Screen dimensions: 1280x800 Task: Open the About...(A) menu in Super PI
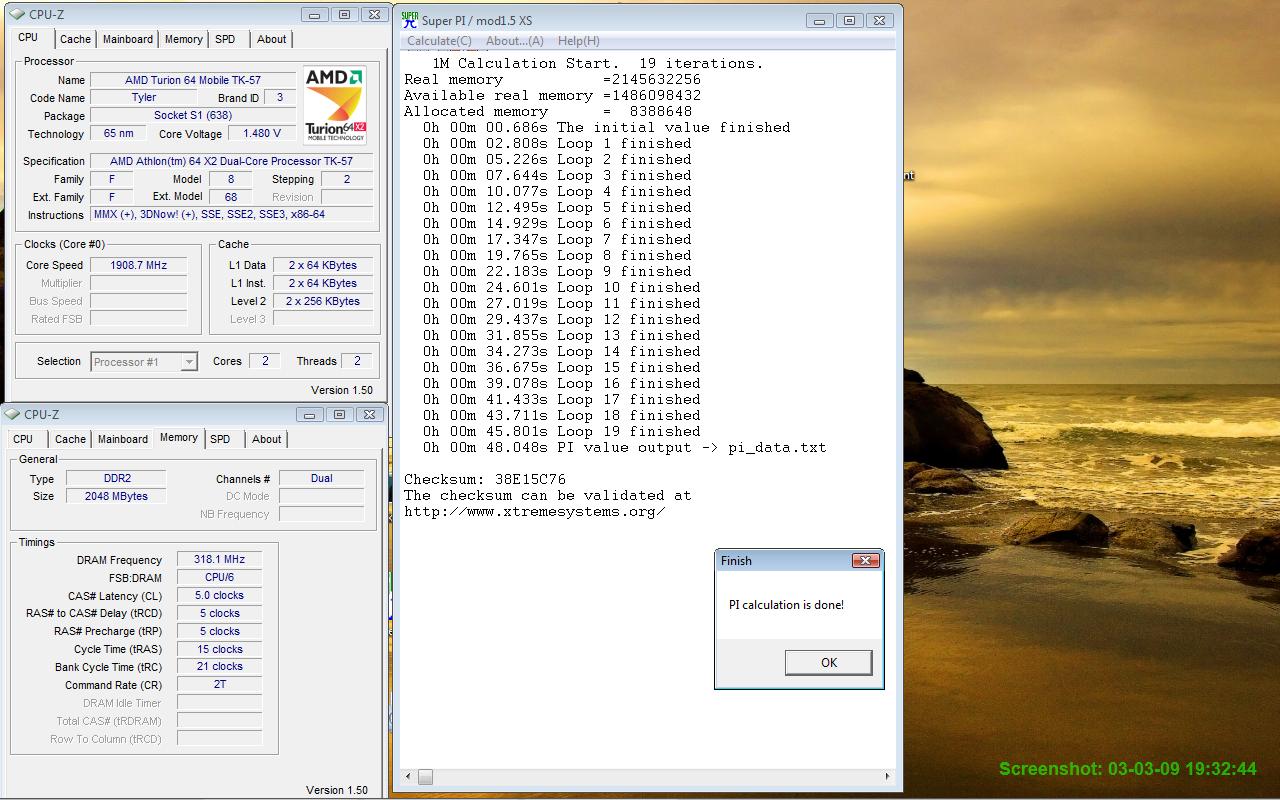coord(515,41)
